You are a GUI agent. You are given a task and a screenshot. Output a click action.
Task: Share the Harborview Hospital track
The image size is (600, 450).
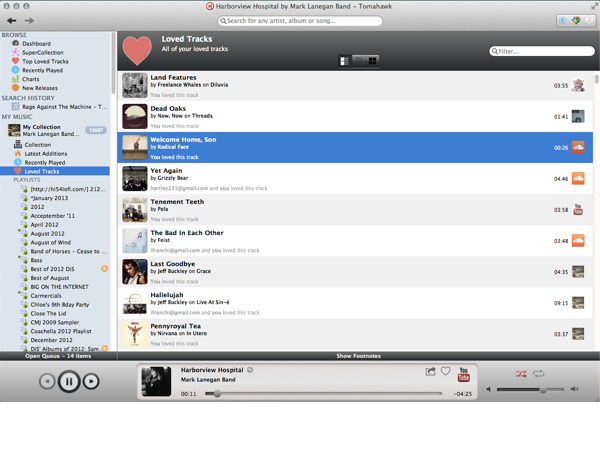pyautogui.click(x=430, y=371)
